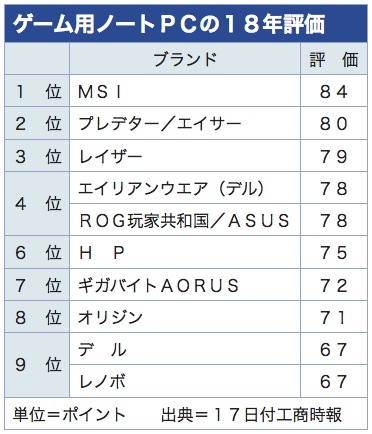Select the レイザー brand cell
The height and width of the screenshot is (434, 372).
pyautogui.click(x=185, y=156)
